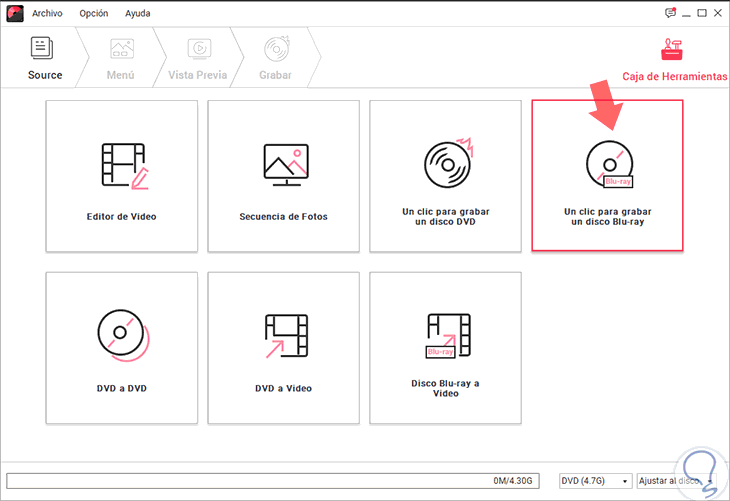The height and width of the screenshot is (501, 730).
Task: Click 'Un clic para grabar un disco DVD' text
Action: point(446,217)
